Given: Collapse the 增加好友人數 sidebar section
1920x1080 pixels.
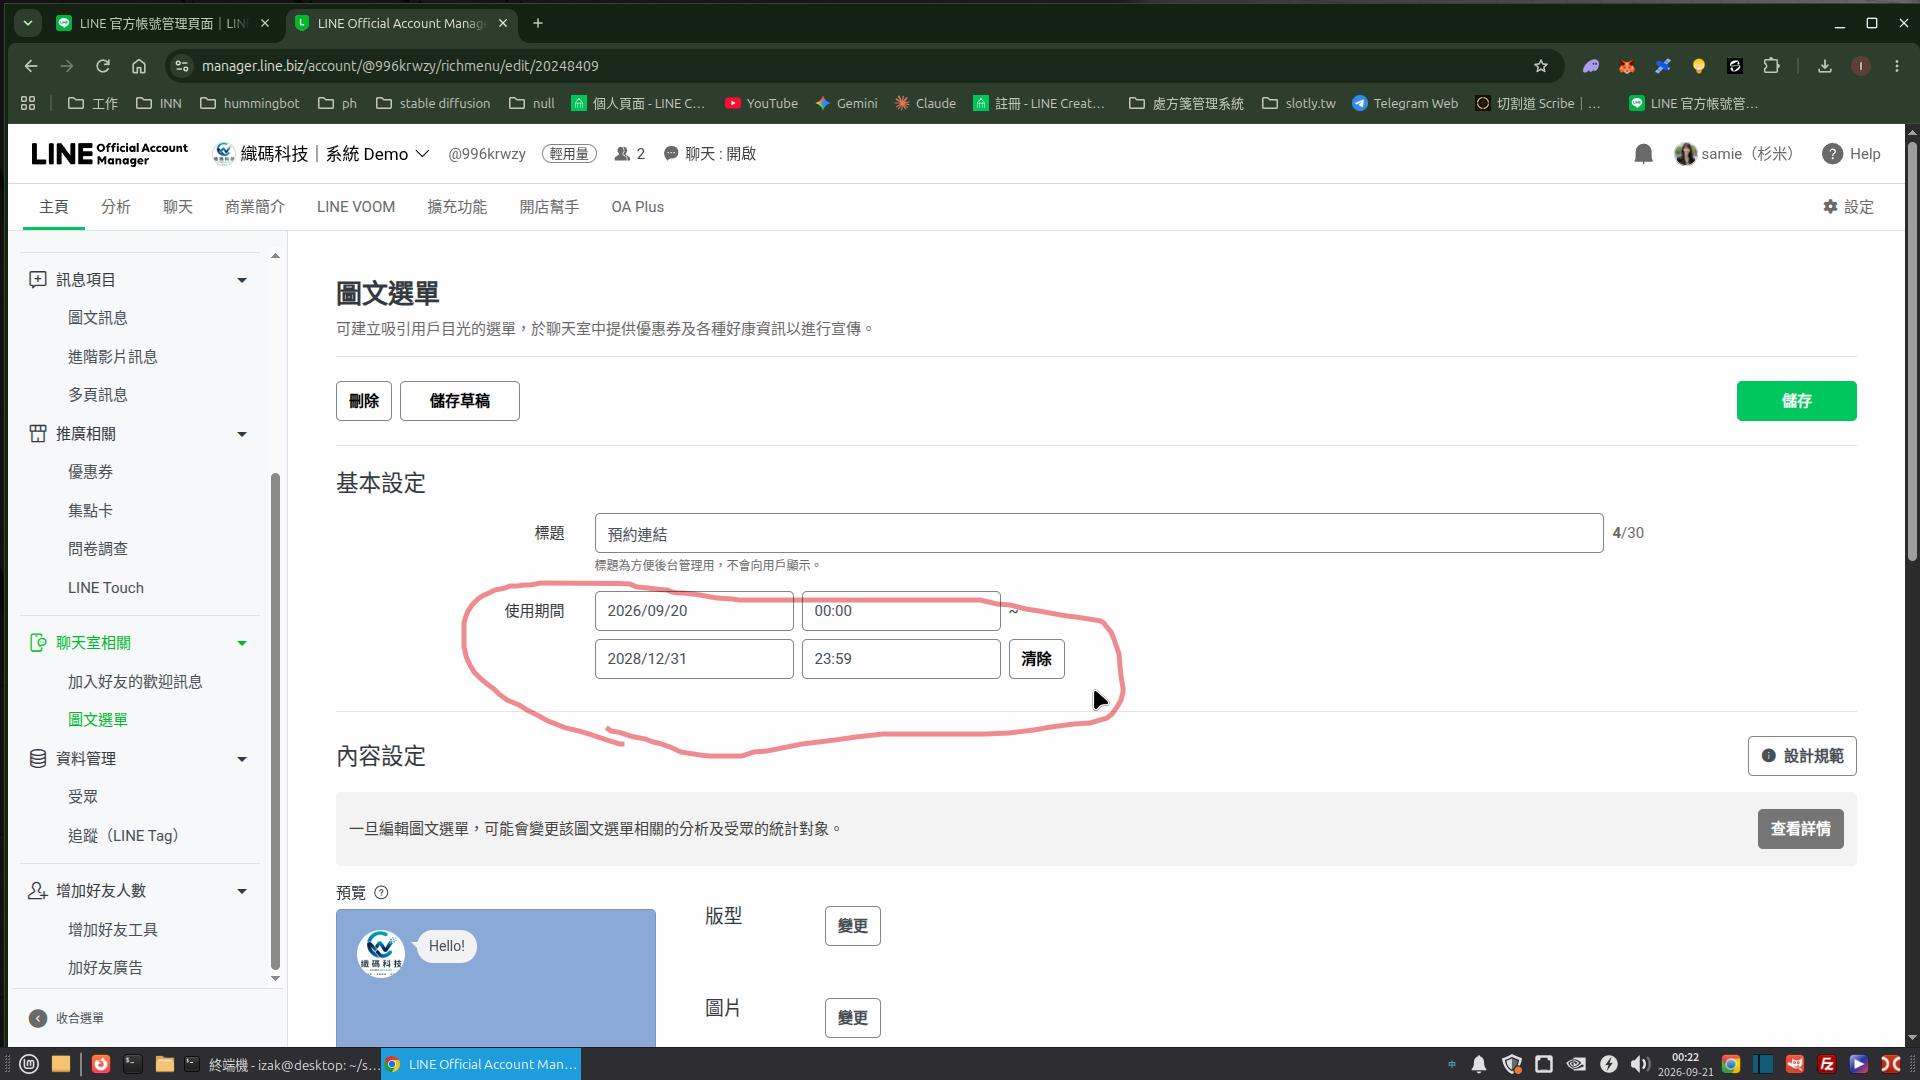Looking at the screenshot, I should (x=241, y=891).
